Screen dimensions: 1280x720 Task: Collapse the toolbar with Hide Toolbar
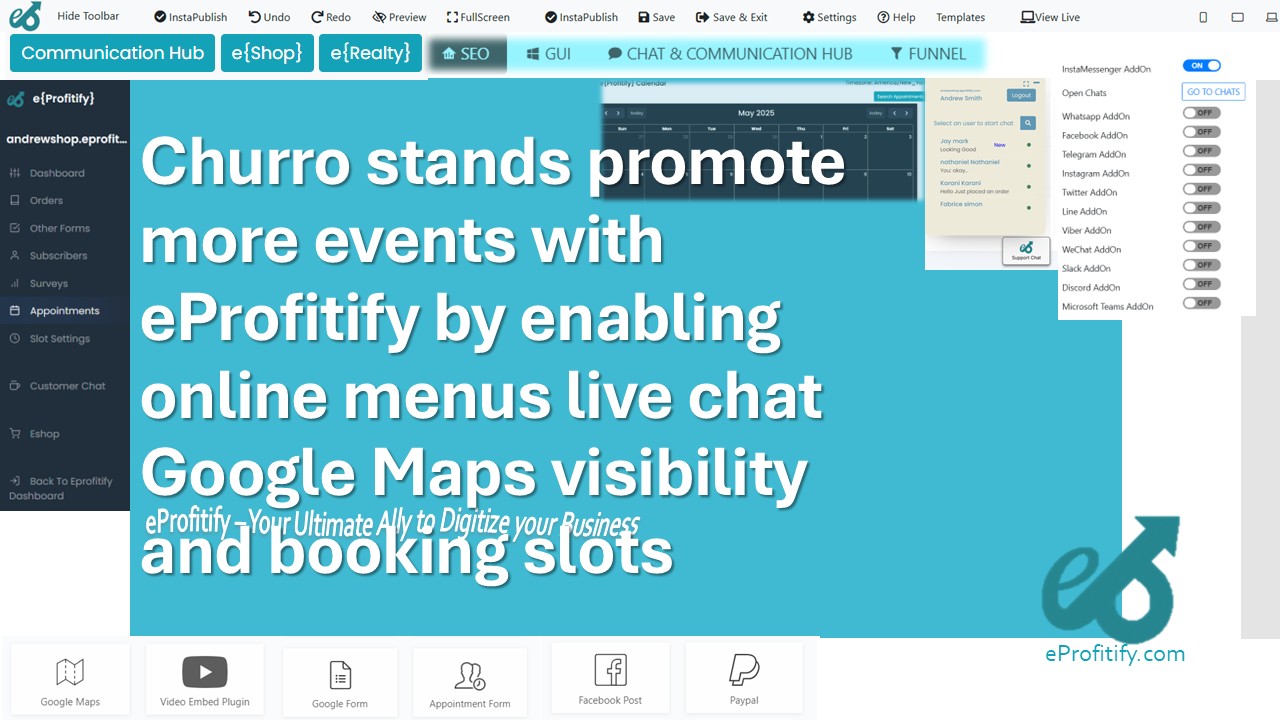[88, 16]
